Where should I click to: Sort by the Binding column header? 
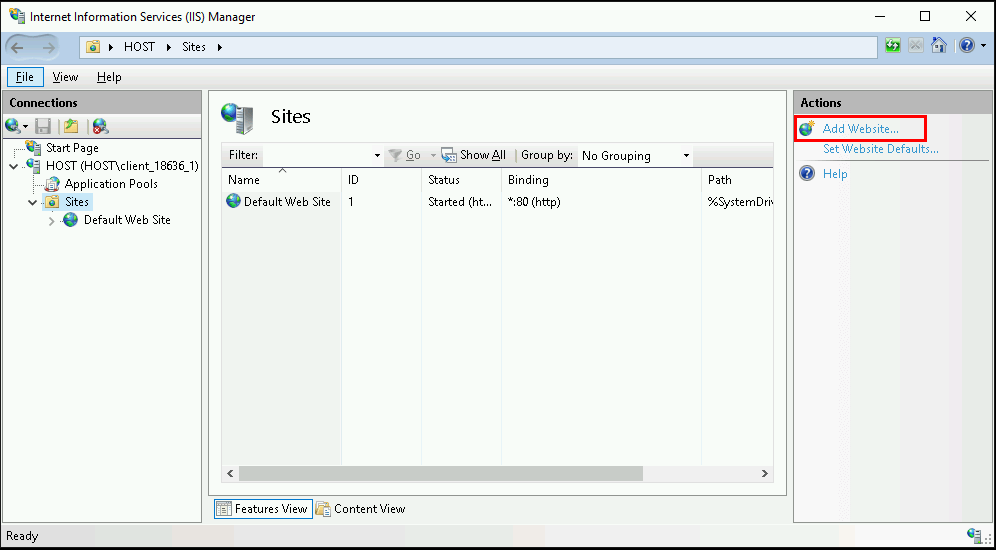tap(601, 180)
